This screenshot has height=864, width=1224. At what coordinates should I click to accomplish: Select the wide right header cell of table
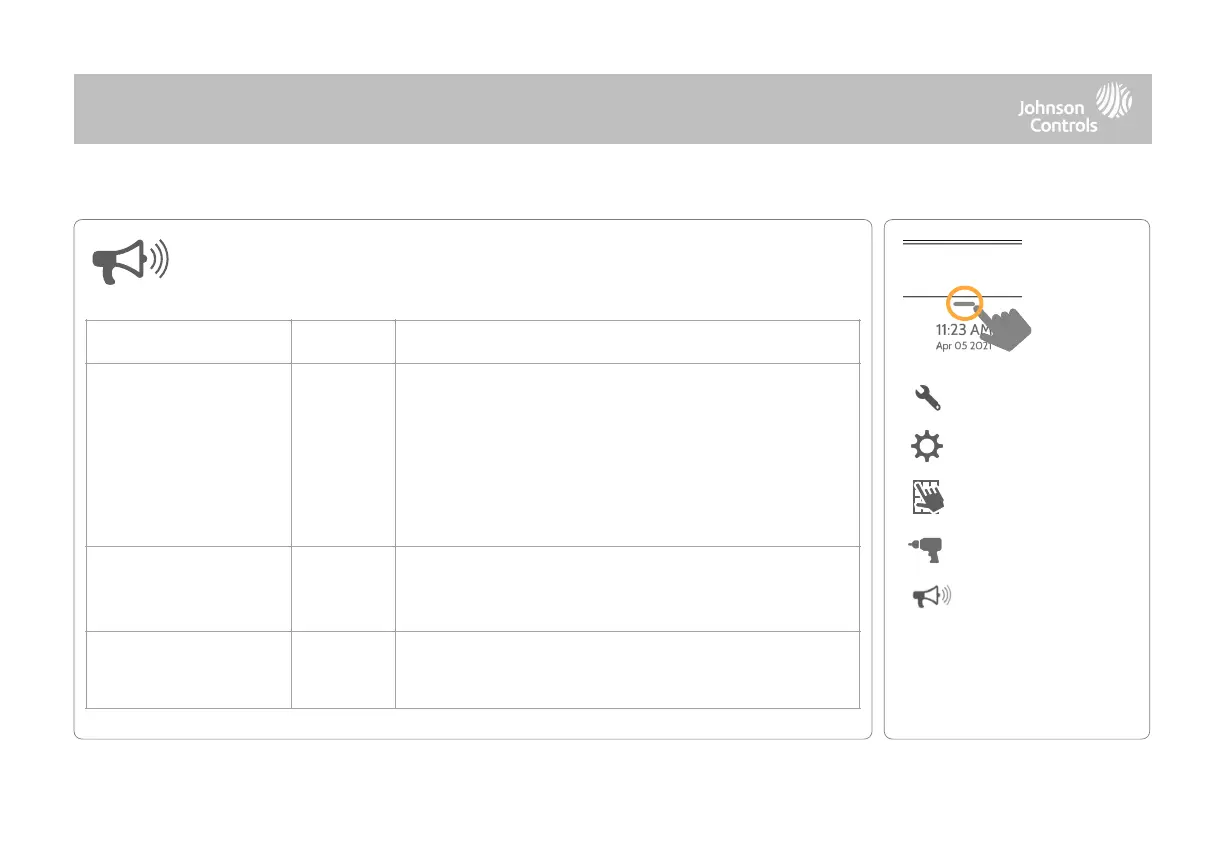point(628,341)
